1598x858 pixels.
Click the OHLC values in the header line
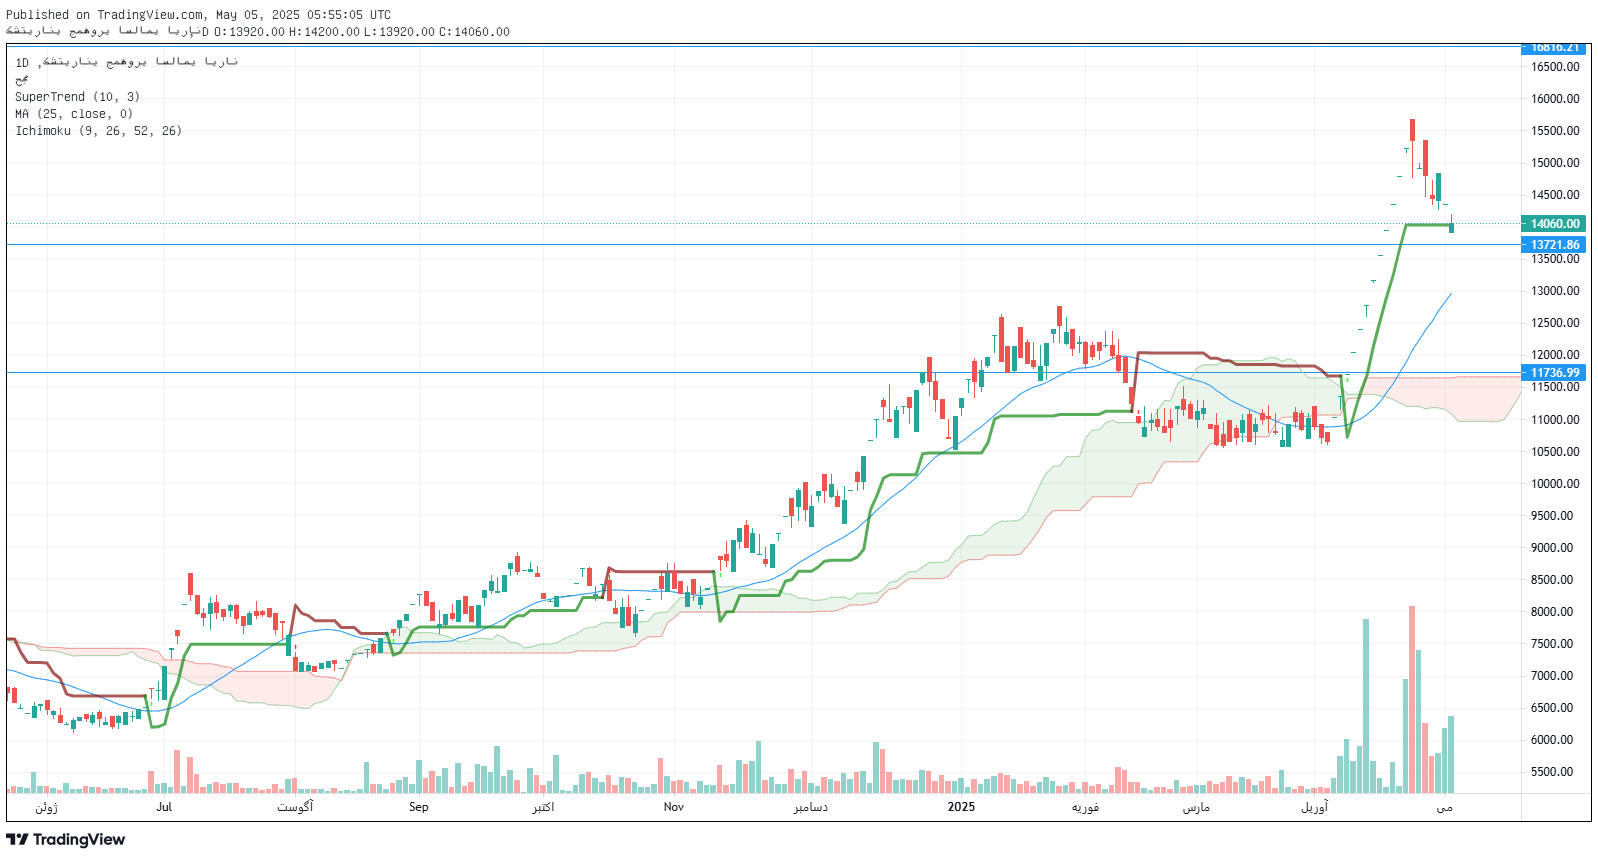[x=361, y=32]
